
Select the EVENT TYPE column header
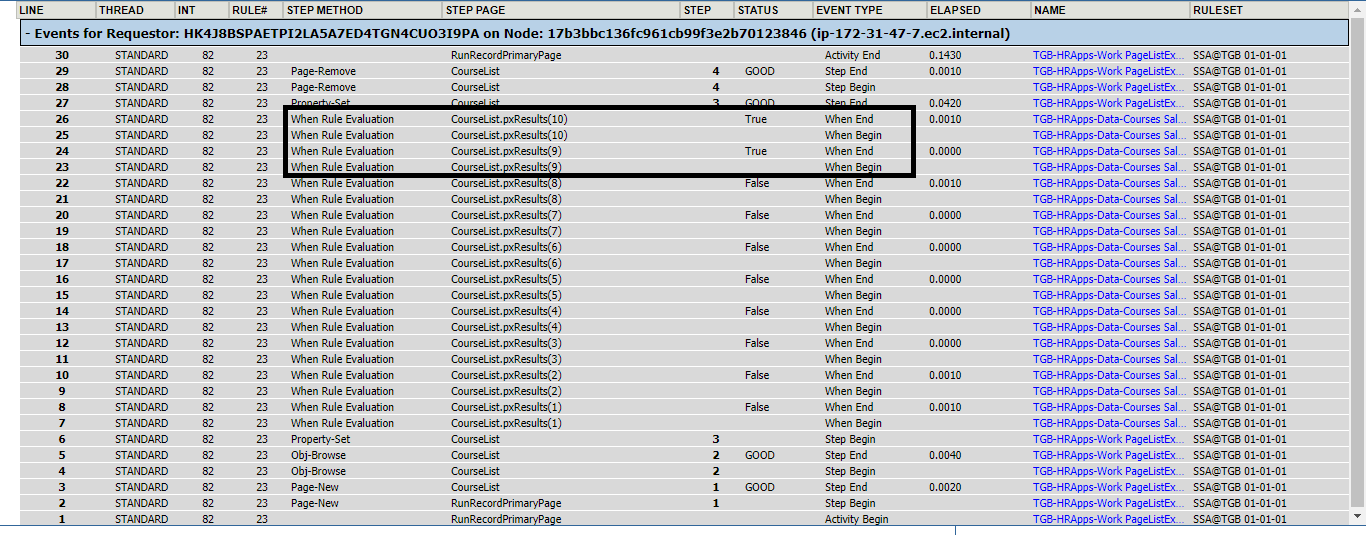(x=850, y=10)
